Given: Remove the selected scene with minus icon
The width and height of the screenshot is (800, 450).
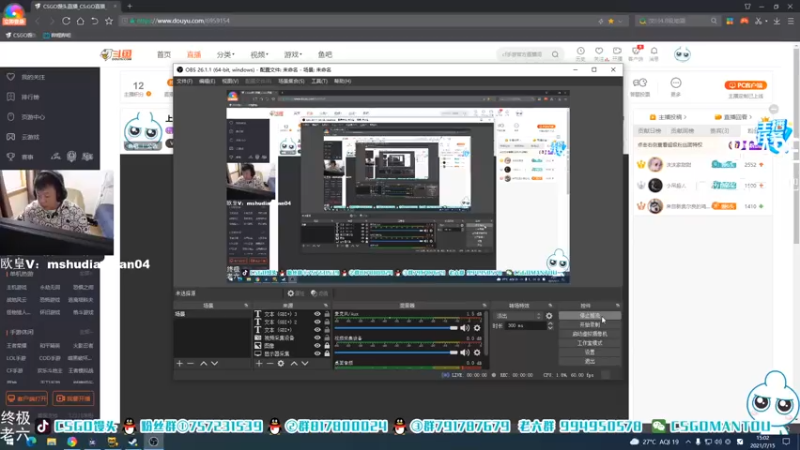Looking at the screenshot, I should pos(191,364).
